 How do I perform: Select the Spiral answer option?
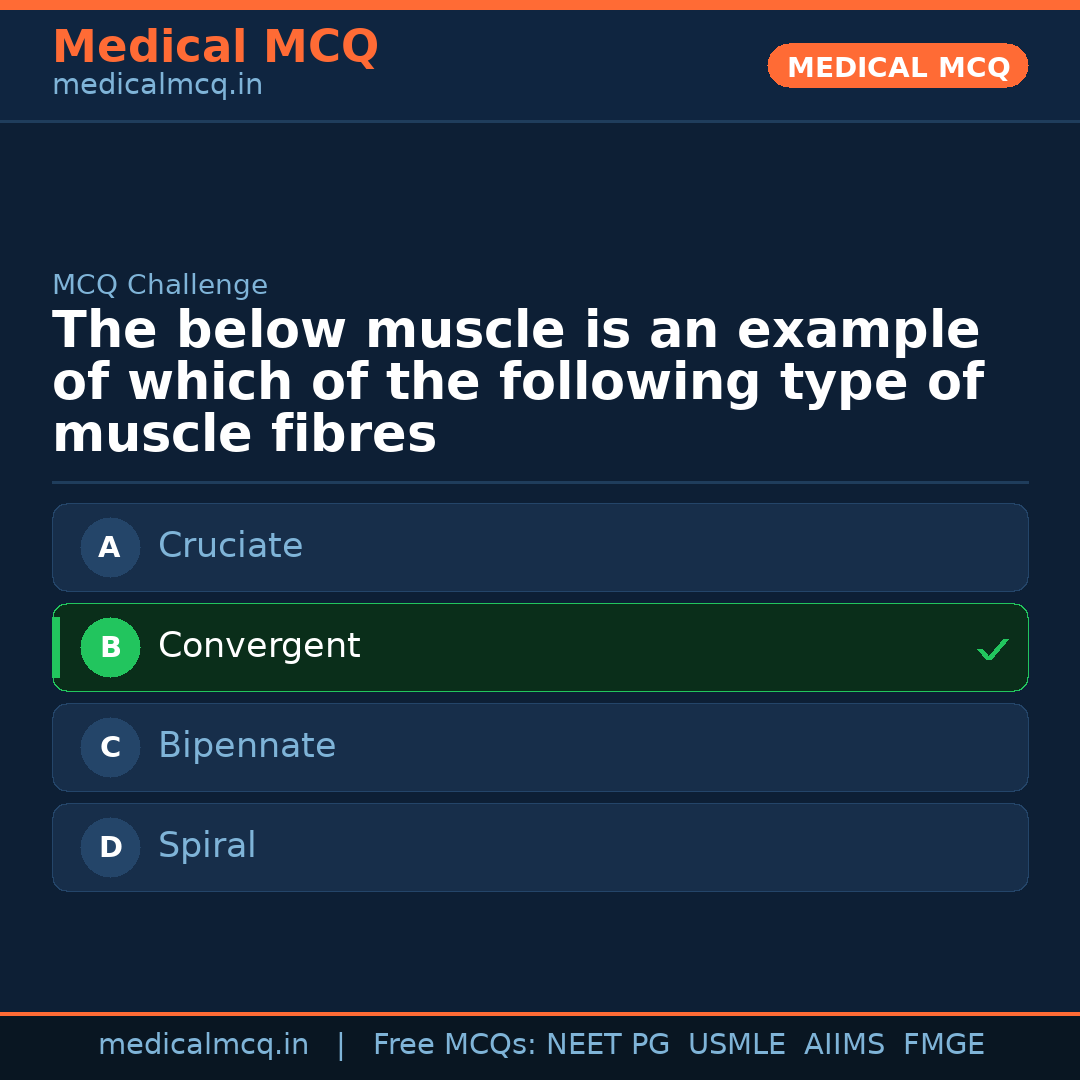click(540, 847)
